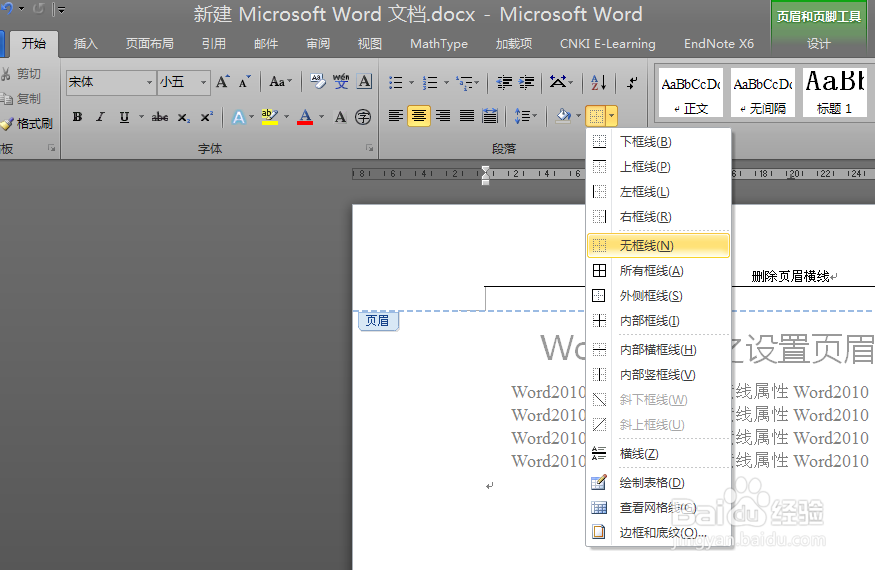
Task: Click the bullets list icon
Action: (x=396, y=83)
